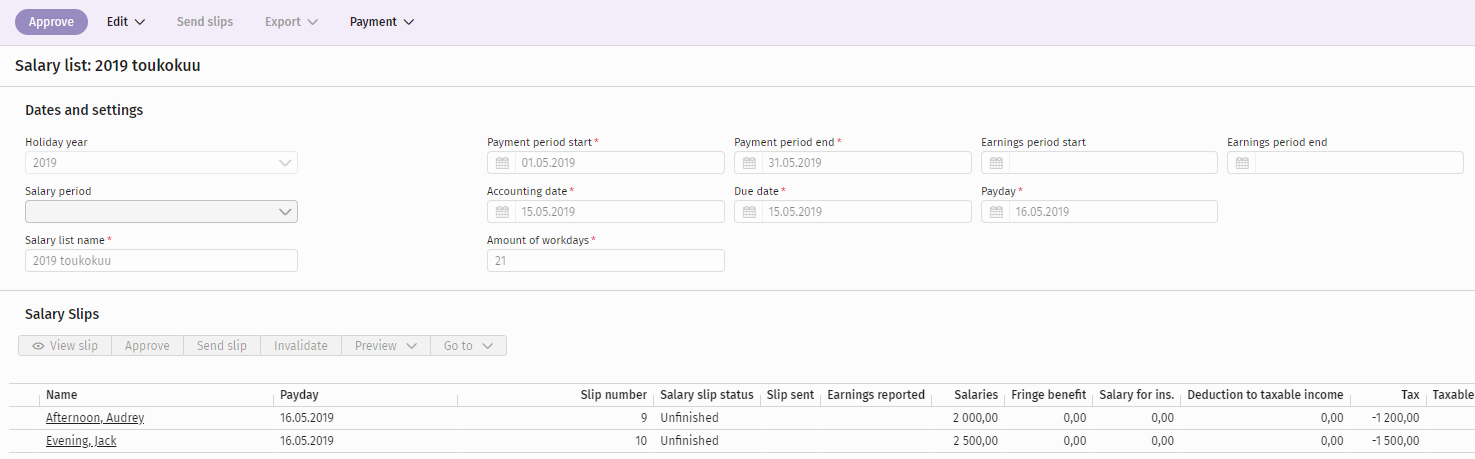This screenshot has height=459, width=1475.
Task: Click the Send slip button
Action: (x=222, y=346)
